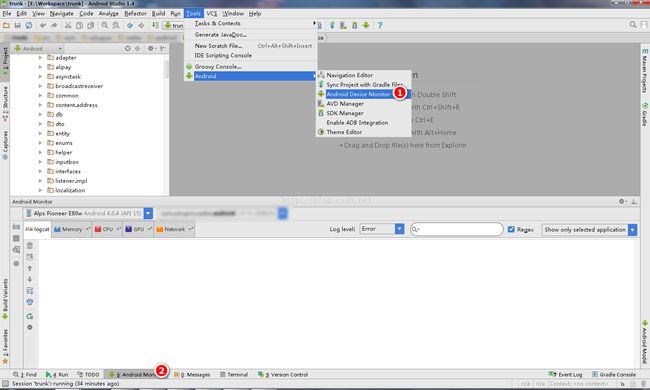Click the up arrow in logcat sidebar

[30, 268]
